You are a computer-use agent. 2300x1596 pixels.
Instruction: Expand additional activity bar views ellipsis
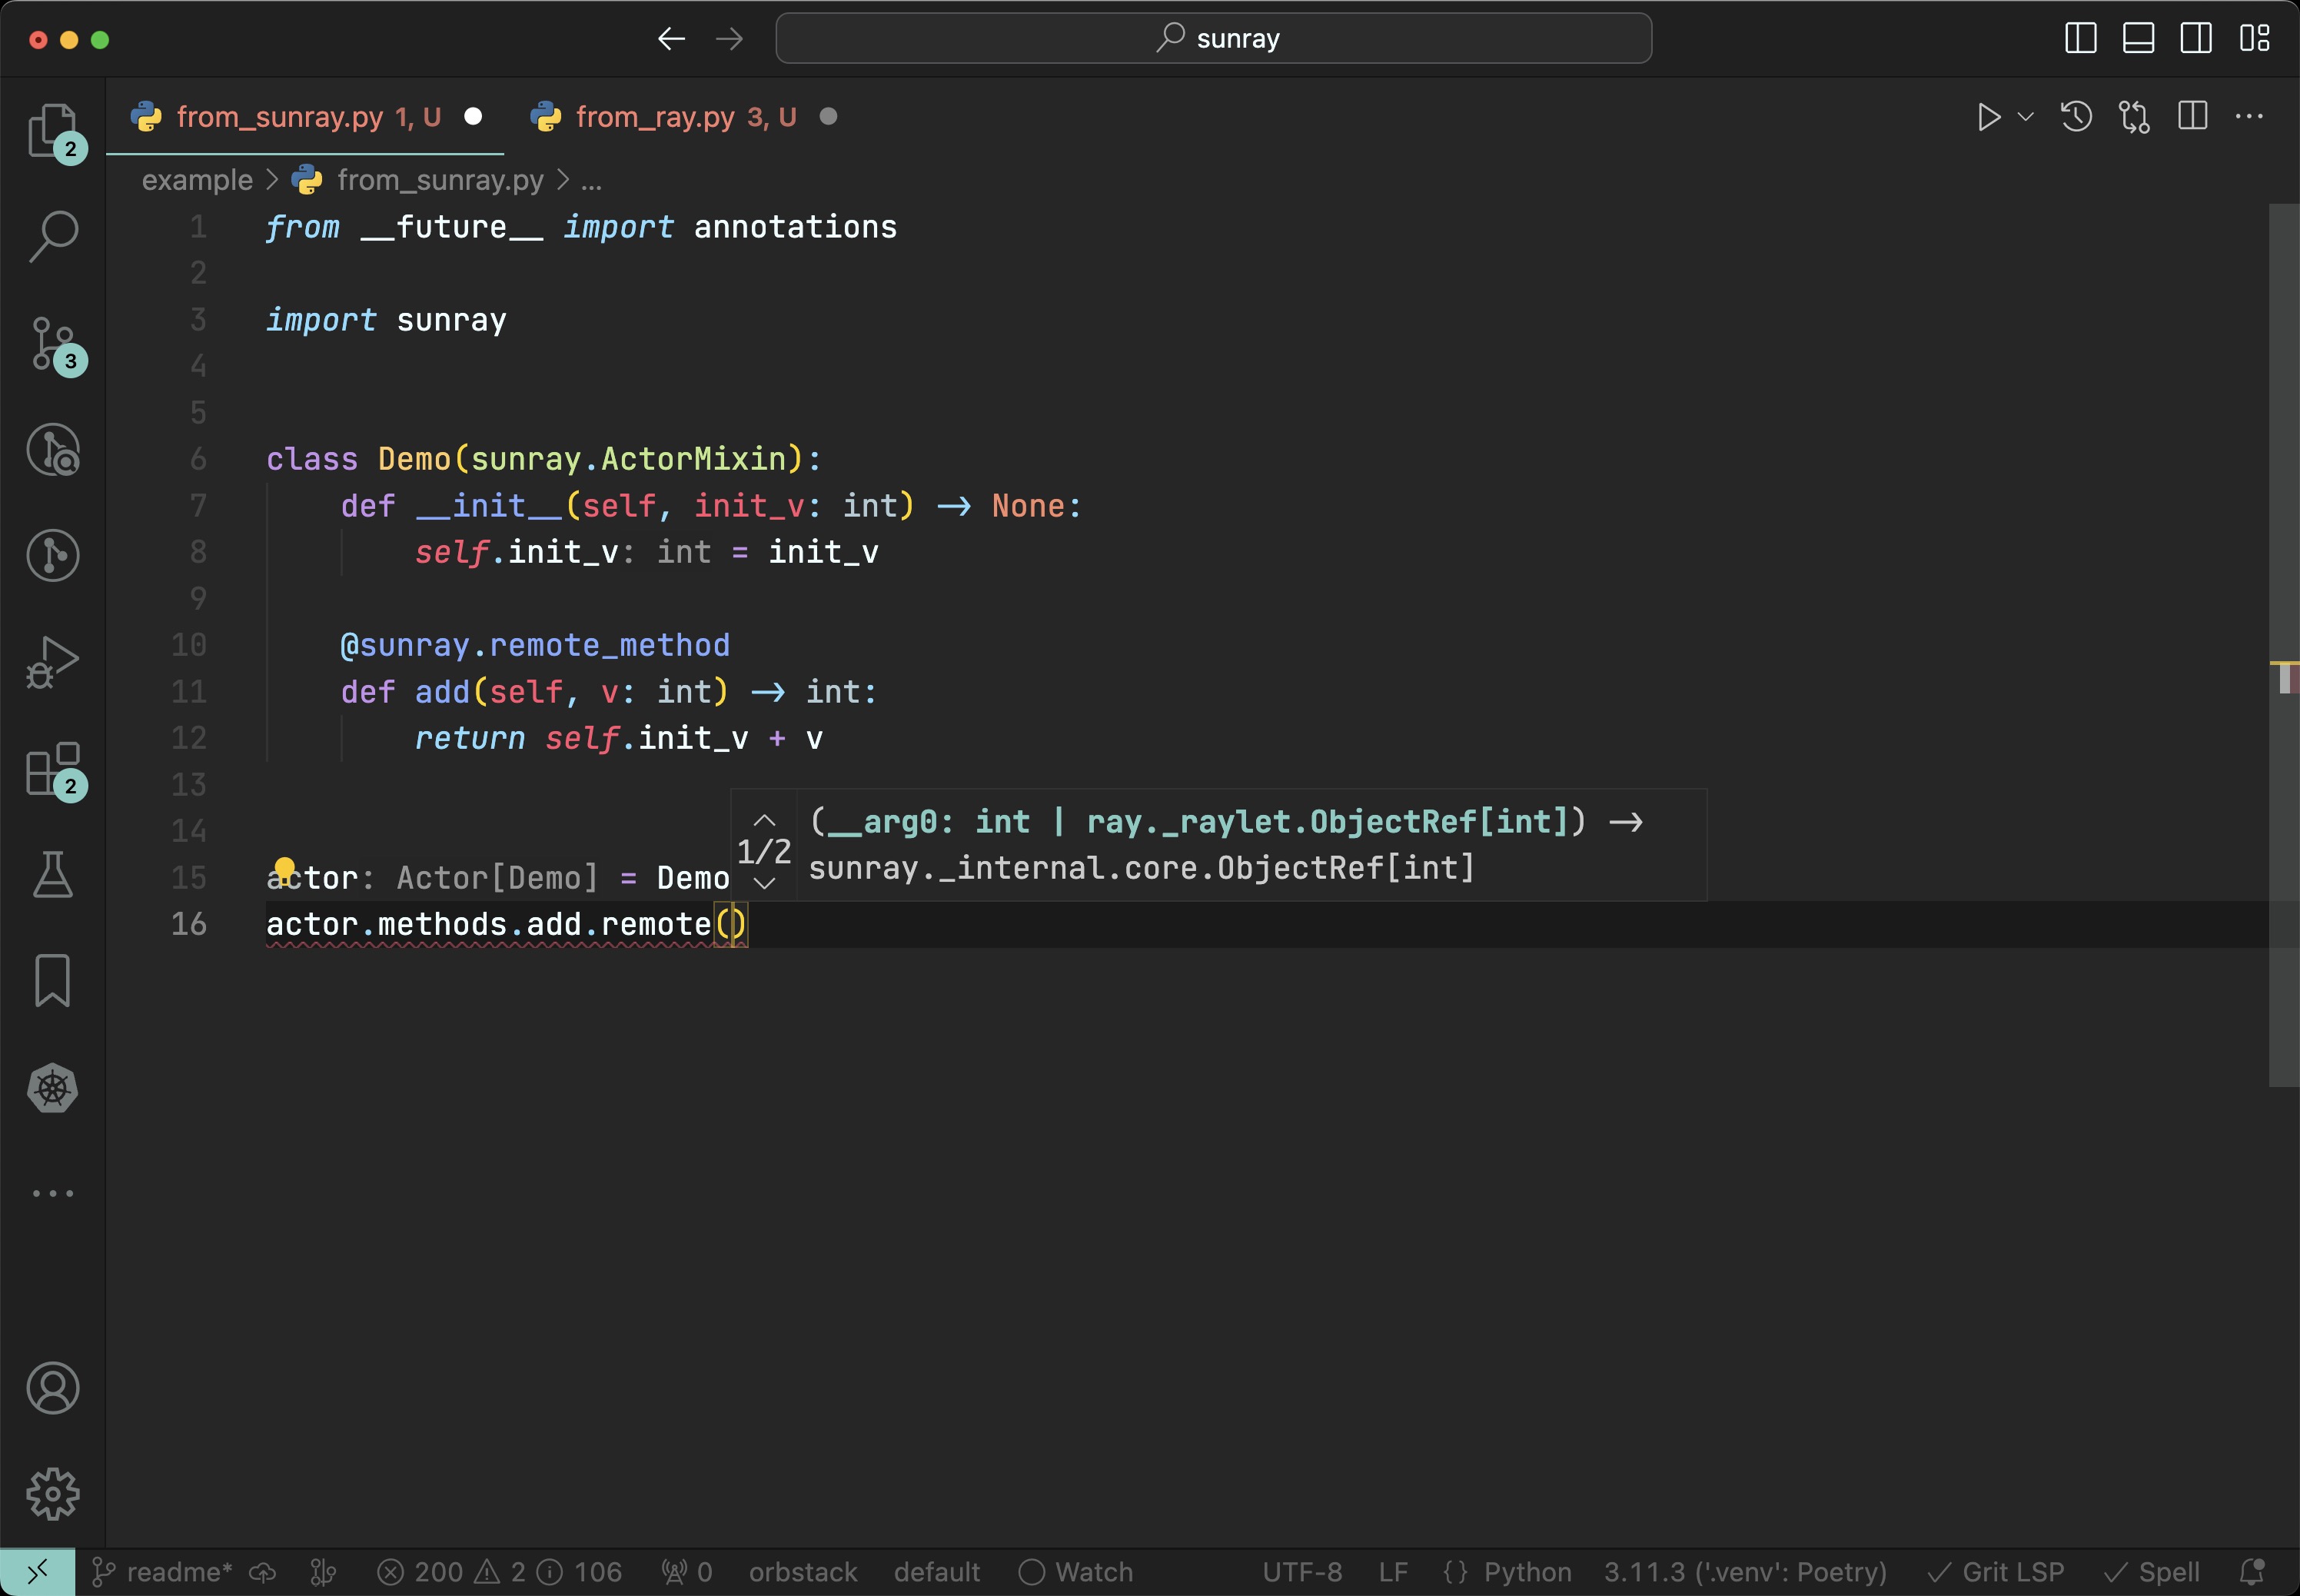tap(52, 1193)
